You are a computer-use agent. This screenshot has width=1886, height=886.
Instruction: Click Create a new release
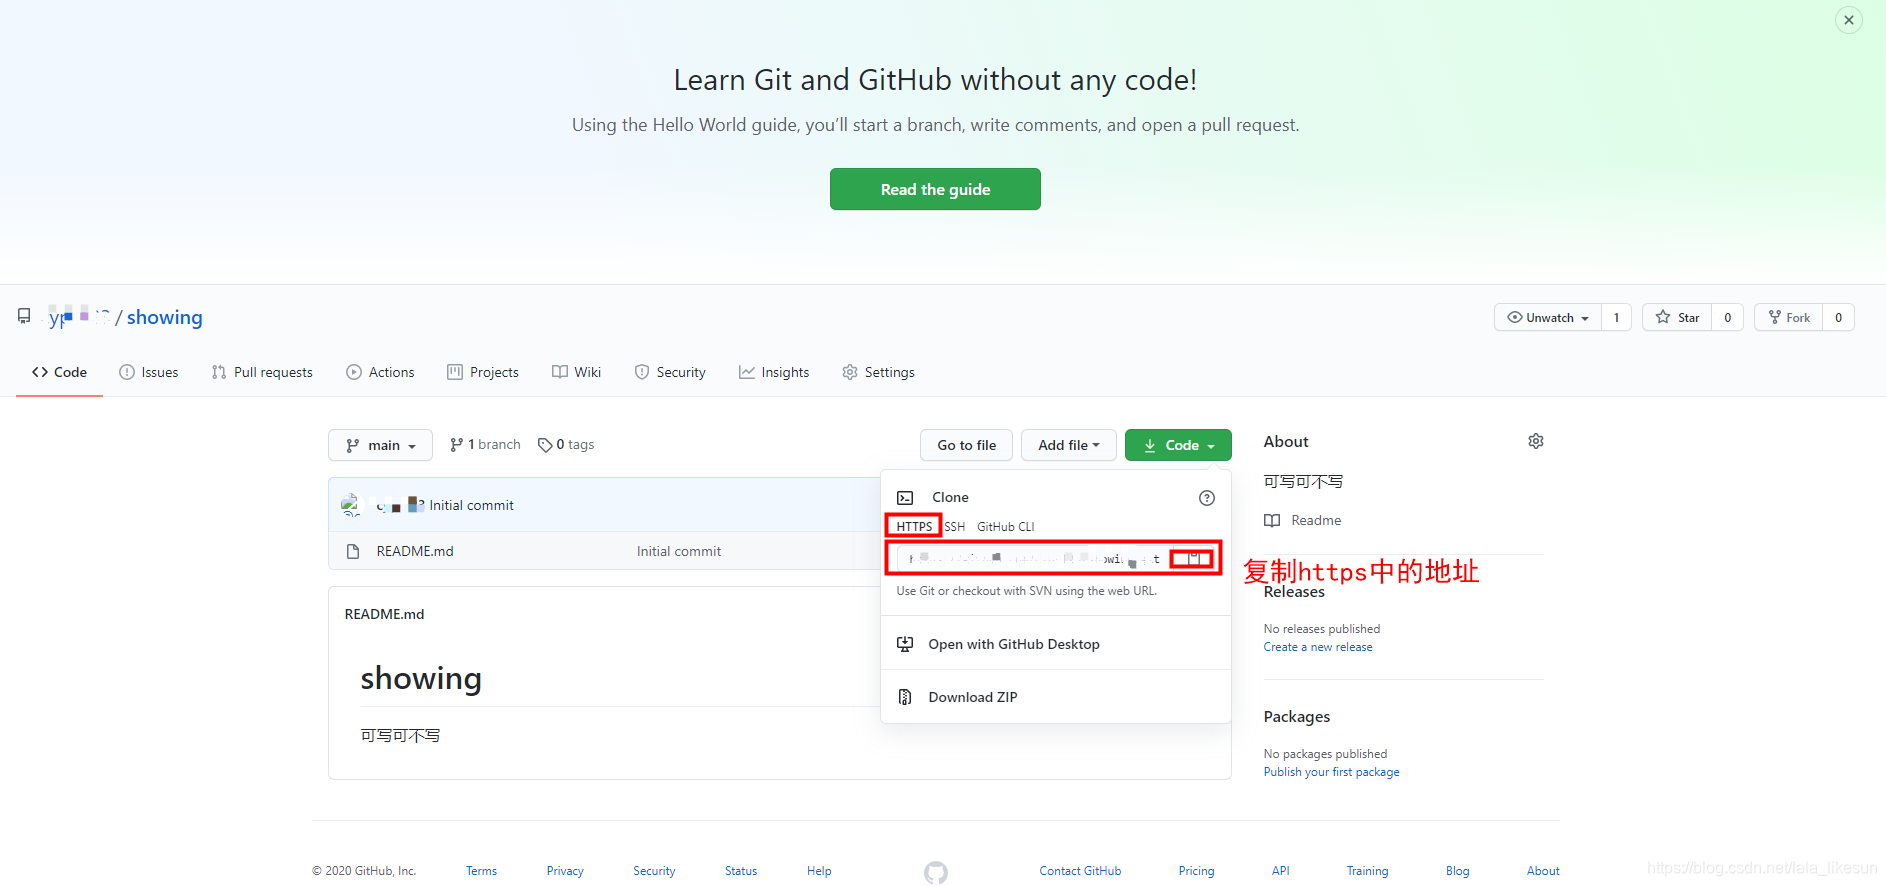pos(1318,647)
